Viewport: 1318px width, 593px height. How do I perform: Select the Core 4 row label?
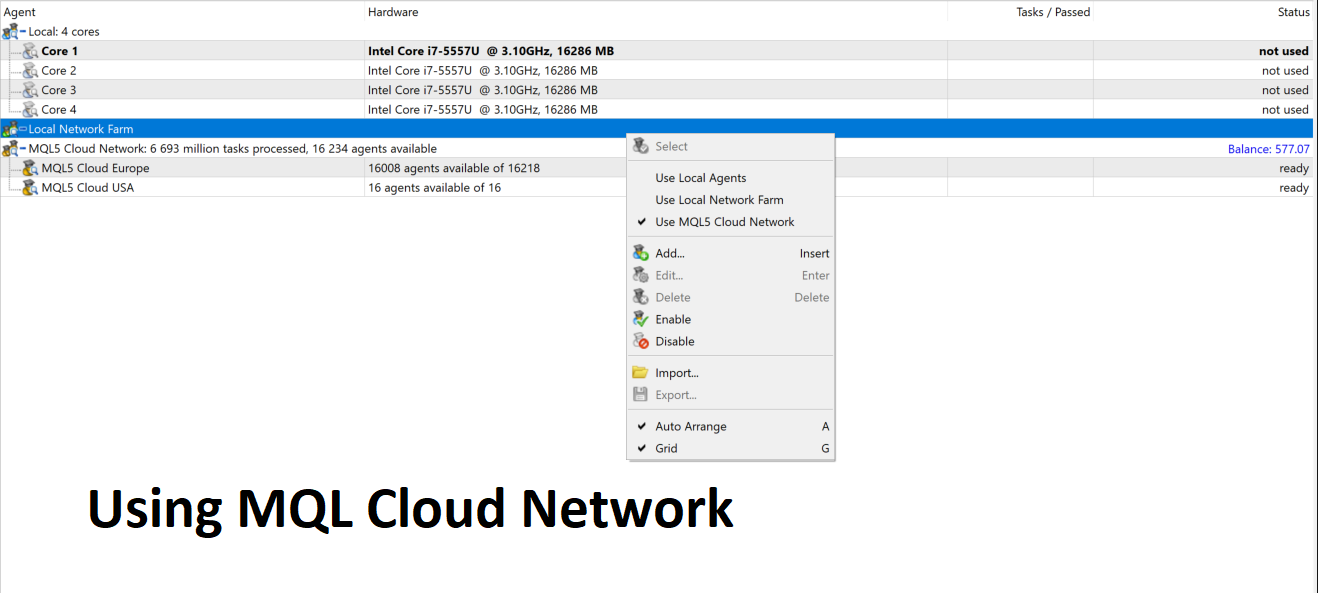point(59,110)
